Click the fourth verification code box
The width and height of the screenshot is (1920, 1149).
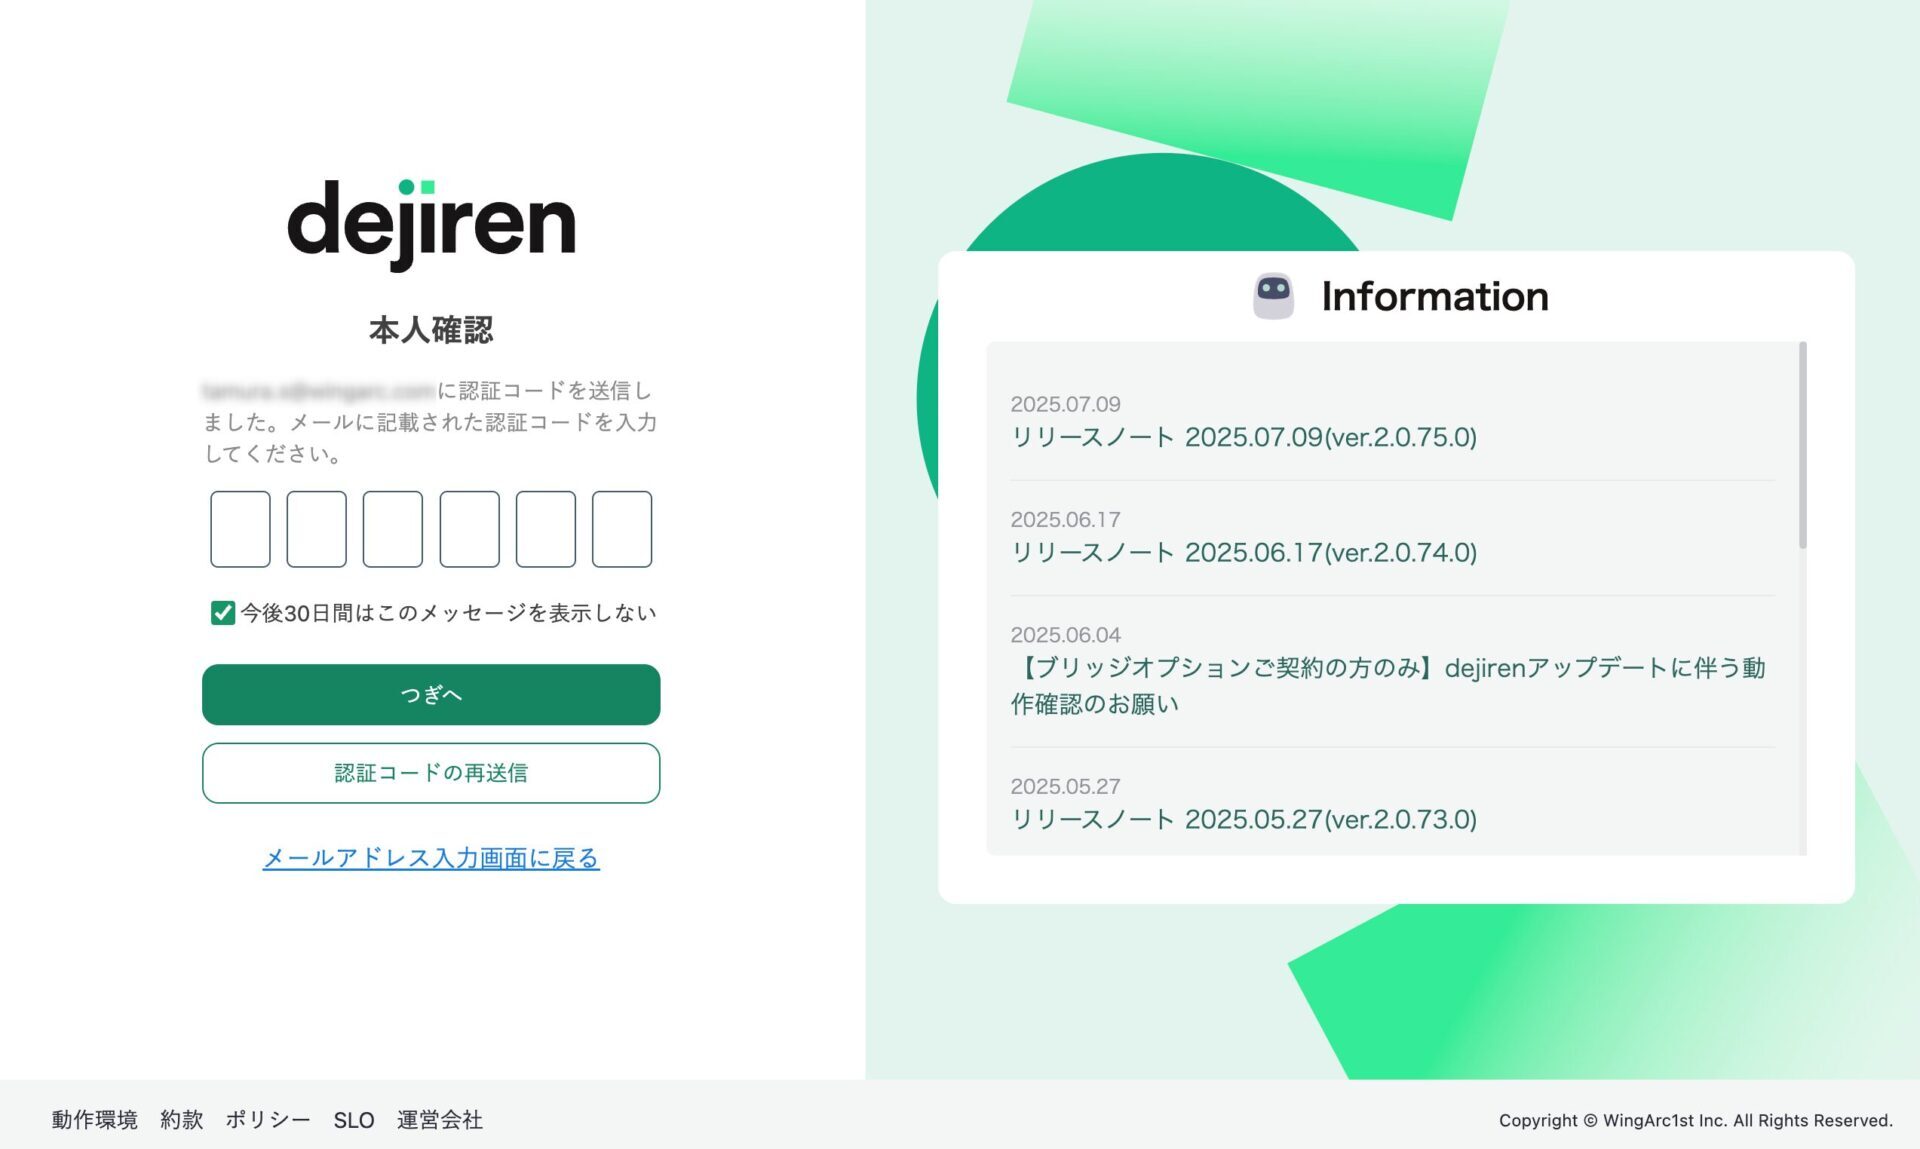[x=469, y=529]
